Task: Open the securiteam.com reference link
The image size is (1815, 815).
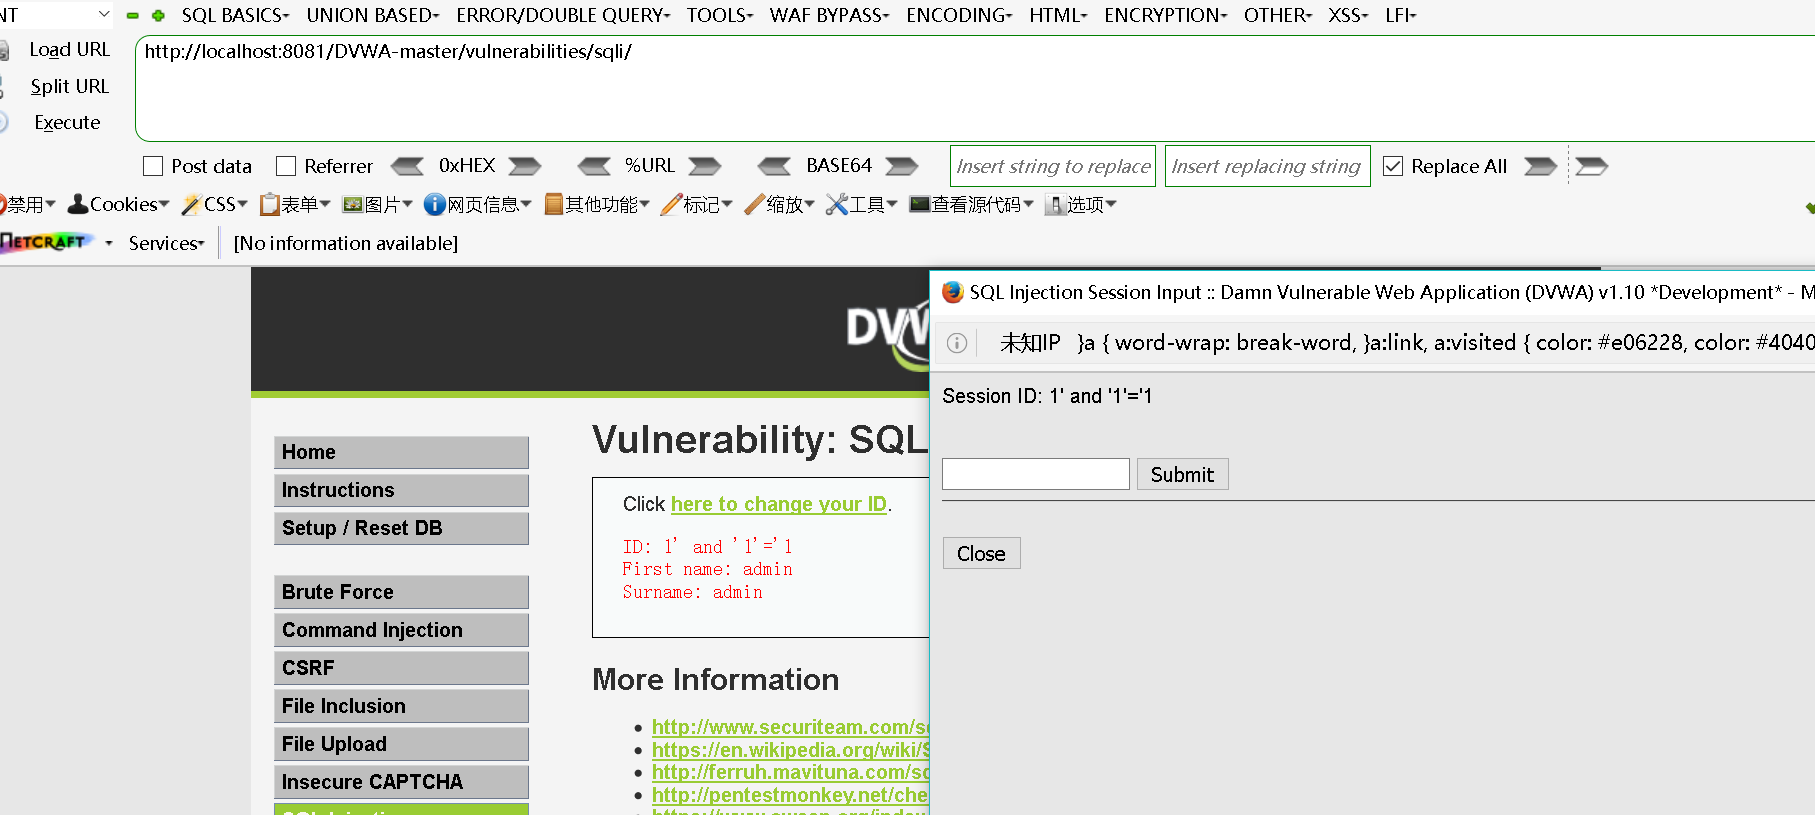Action: [790, 727]
